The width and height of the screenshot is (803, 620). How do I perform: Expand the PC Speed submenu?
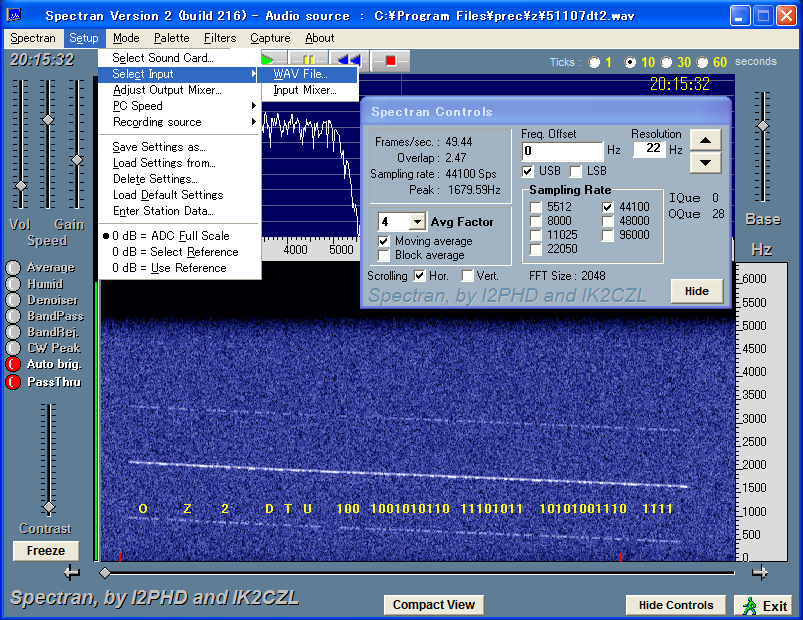click(180, 106)
